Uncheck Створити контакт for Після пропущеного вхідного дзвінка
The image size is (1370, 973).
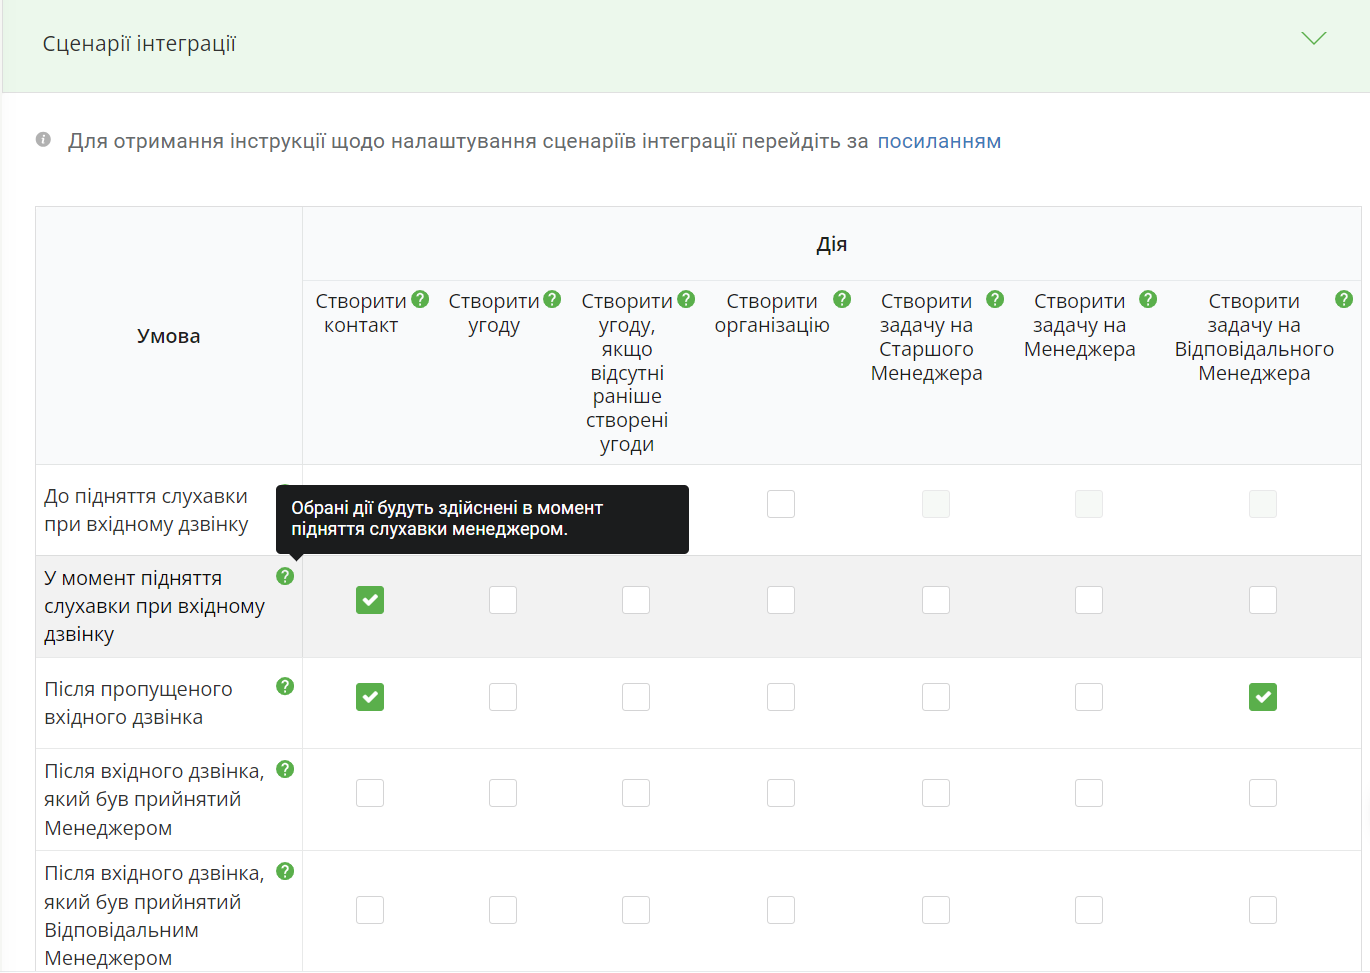point(370,697)
